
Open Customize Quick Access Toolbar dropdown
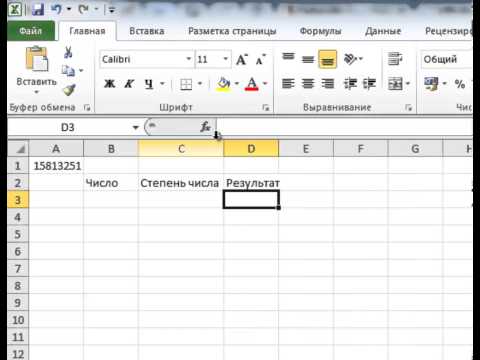112,10
